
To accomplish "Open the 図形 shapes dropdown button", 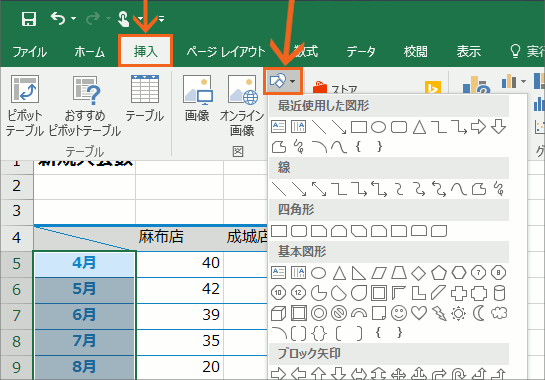I will tap(283, 81).
